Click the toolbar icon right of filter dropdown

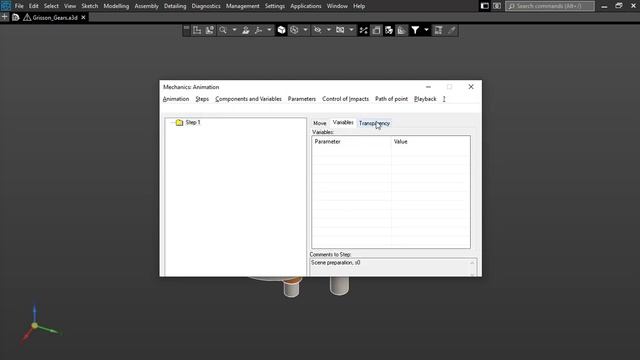[438, 30]
